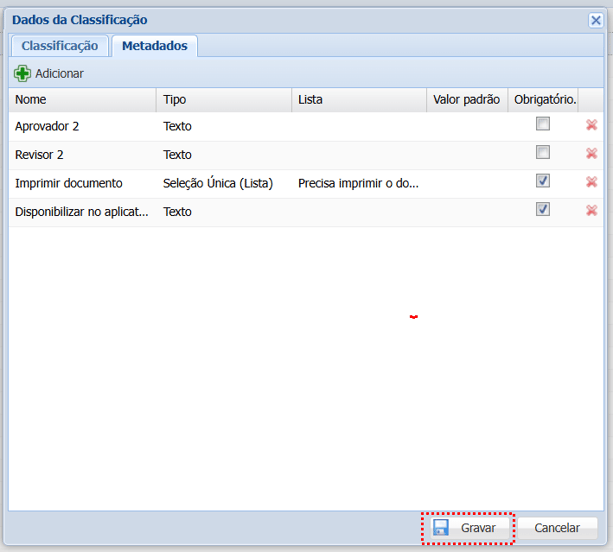The height and width of the screenshot is (552, 613).
Task: Delete the Aprovador 2 row
Action: 591,125
